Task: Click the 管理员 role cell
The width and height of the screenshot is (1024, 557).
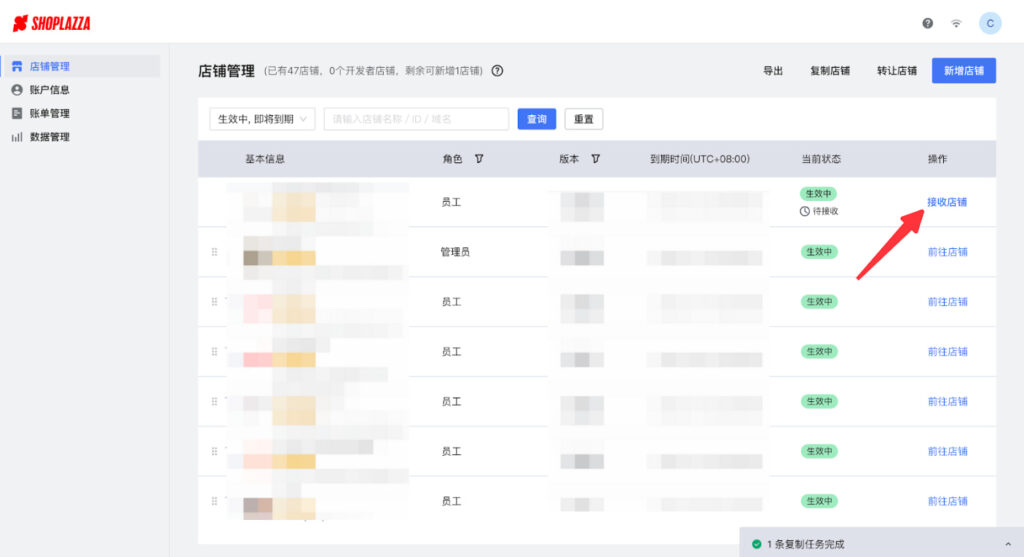Action: point(455,252)
